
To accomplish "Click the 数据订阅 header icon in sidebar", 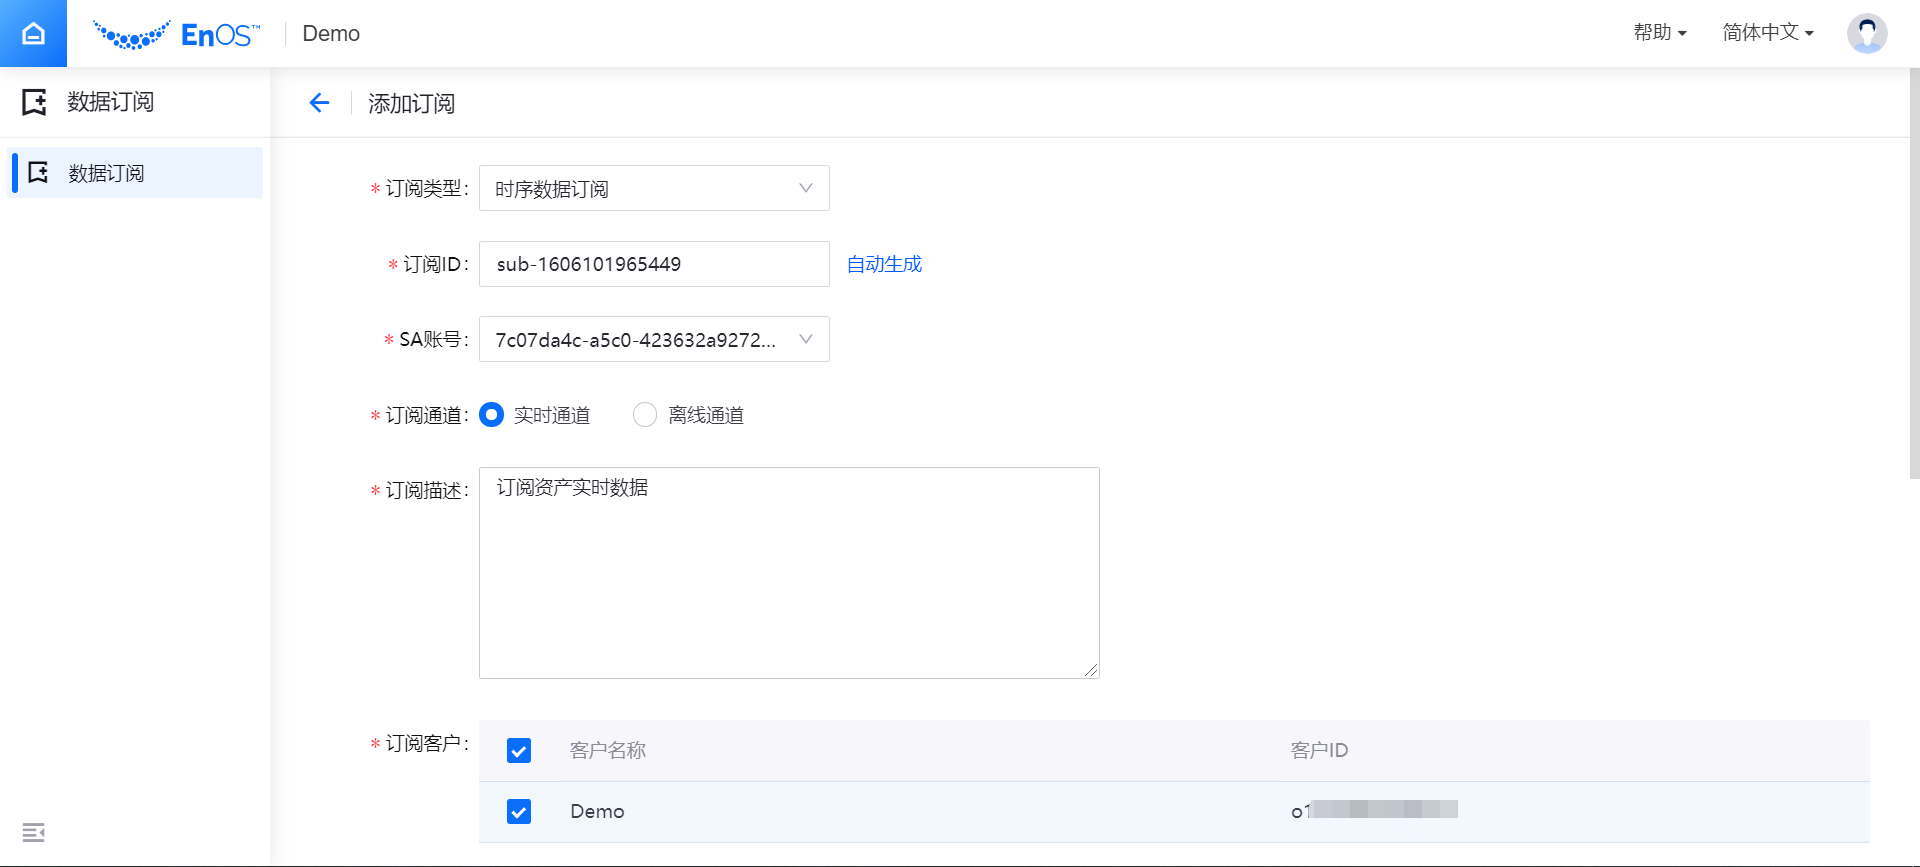I will (34, 102).
